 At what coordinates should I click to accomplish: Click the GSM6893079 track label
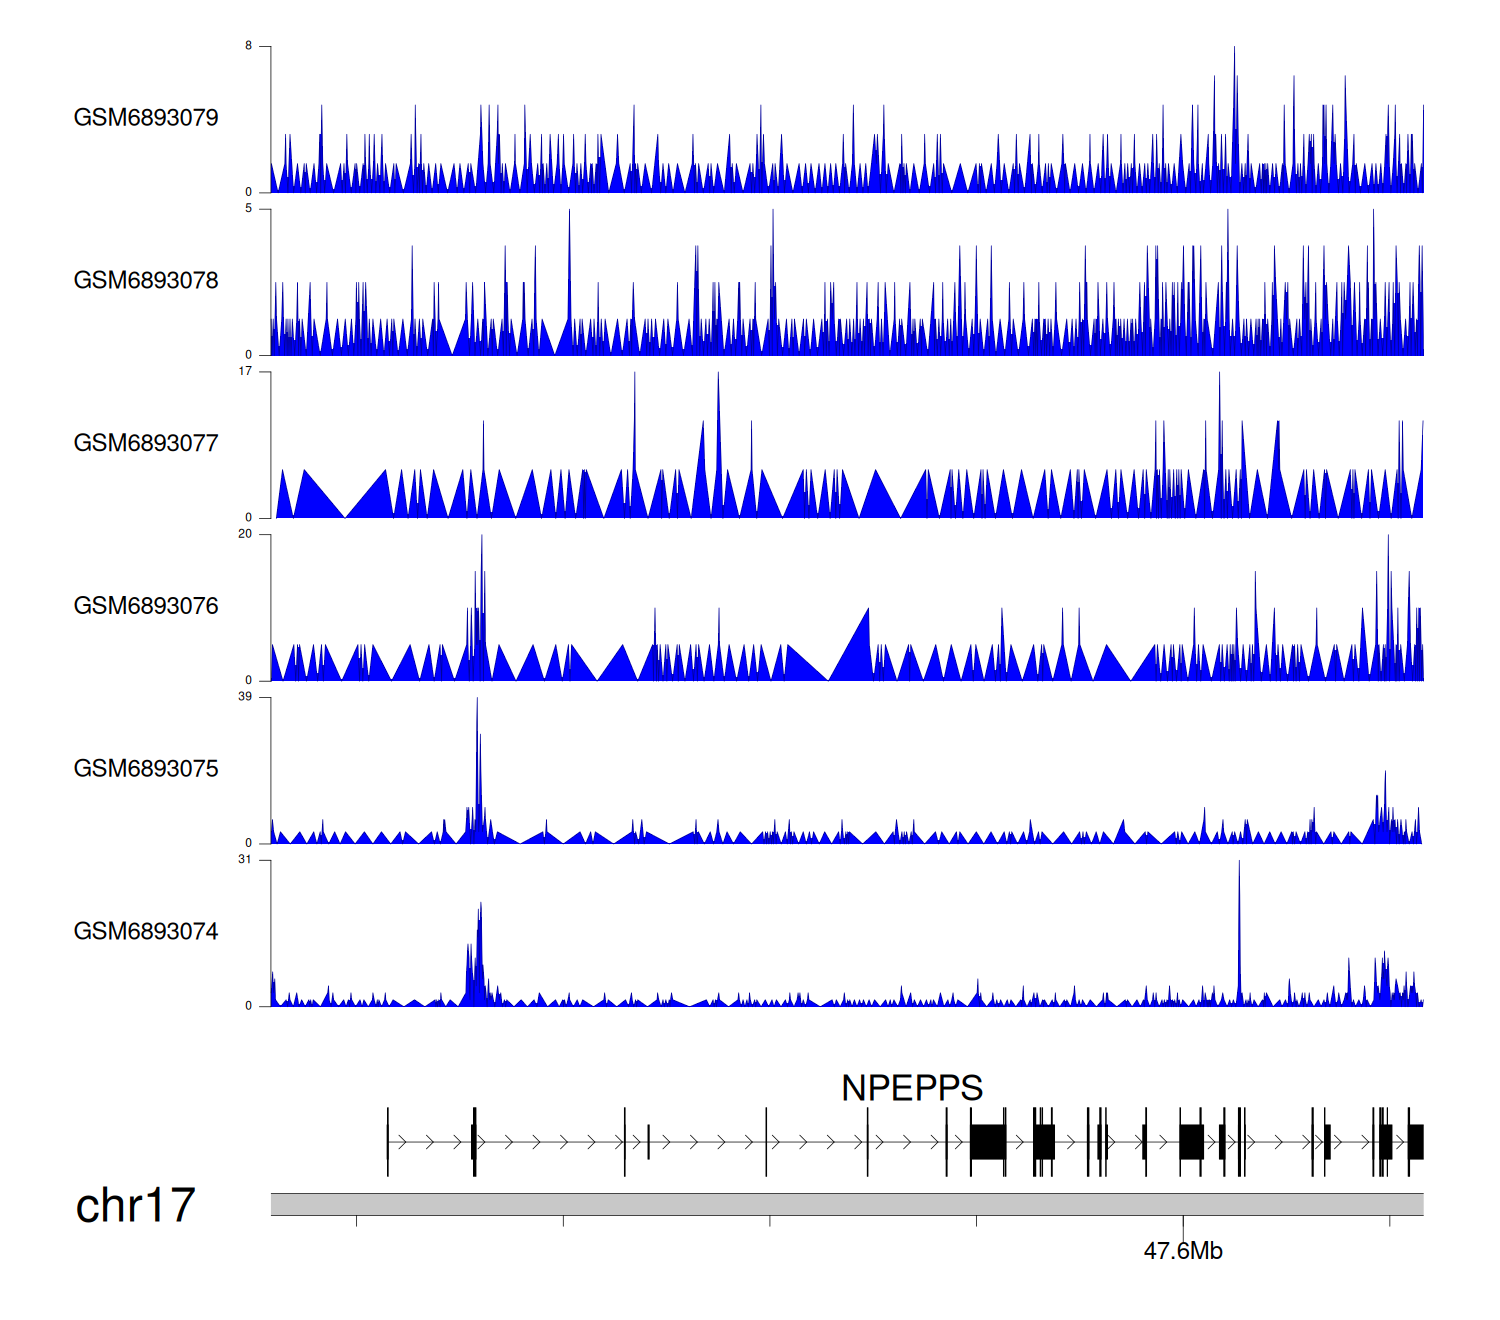pyautogui.click(x=146, y=118)
